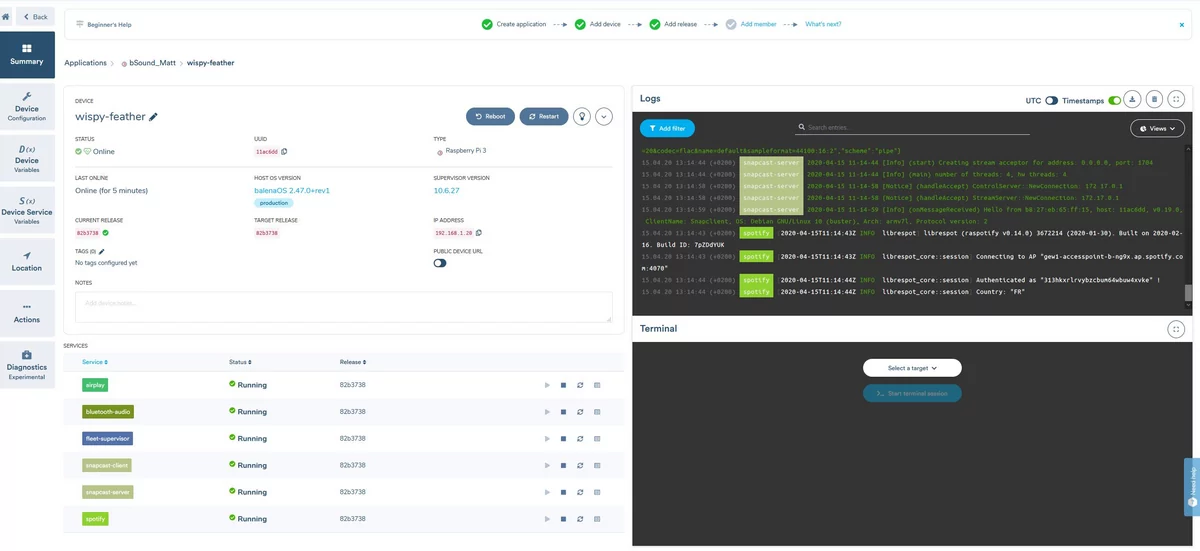Toggle UTC time in logs
This screenshot has height=551, width=1200.
coord(1051,101)
